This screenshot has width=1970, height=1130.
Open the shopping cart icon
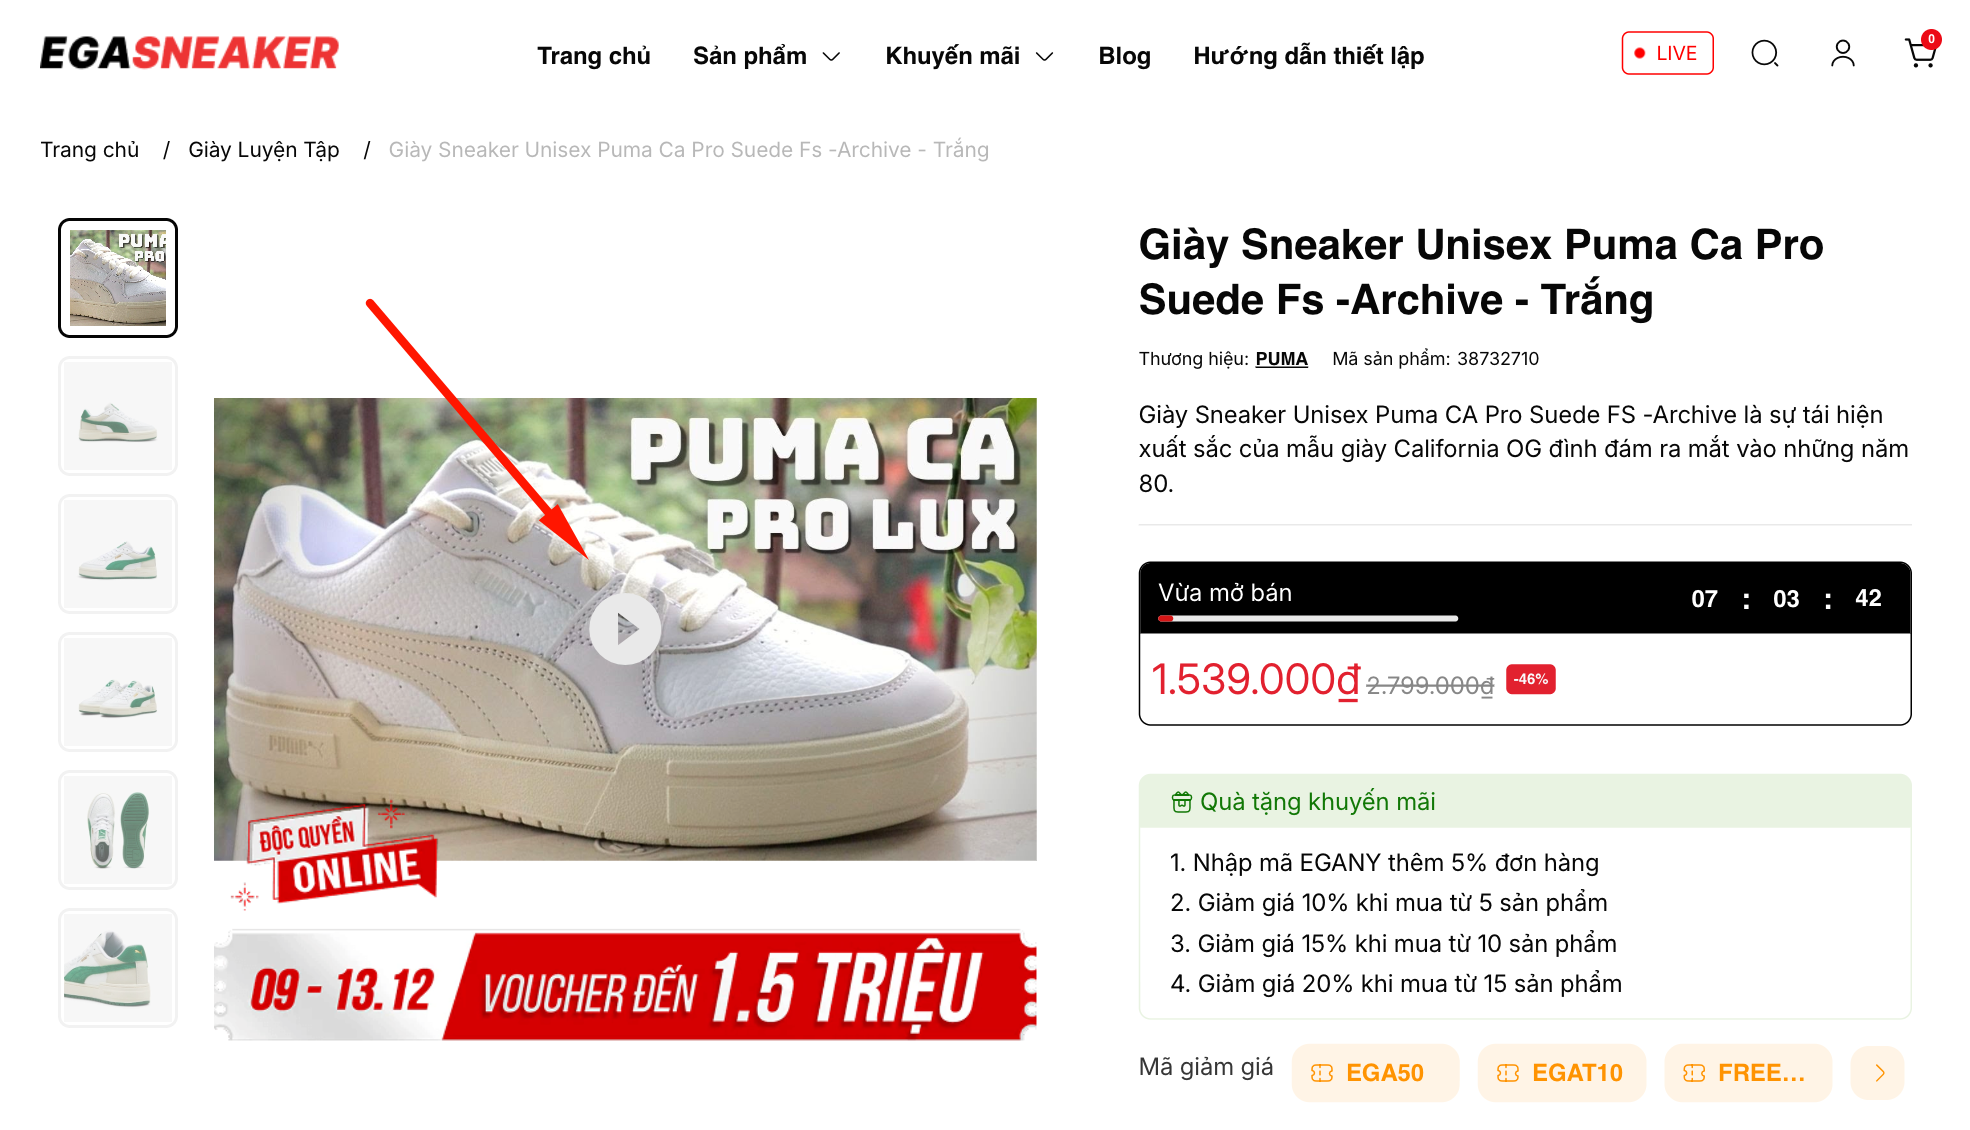[x=1920, y=53]
